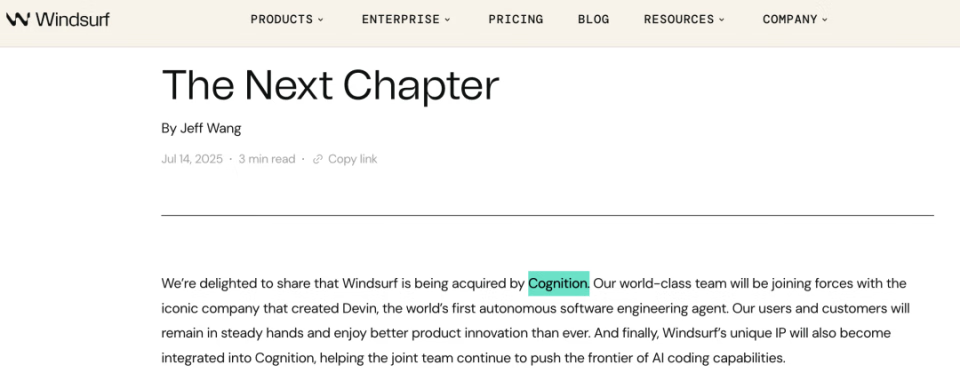Screen dimensions: 960x381
Task: Expand the Enterprise dropdown chevron
Action: click(447, 20)
